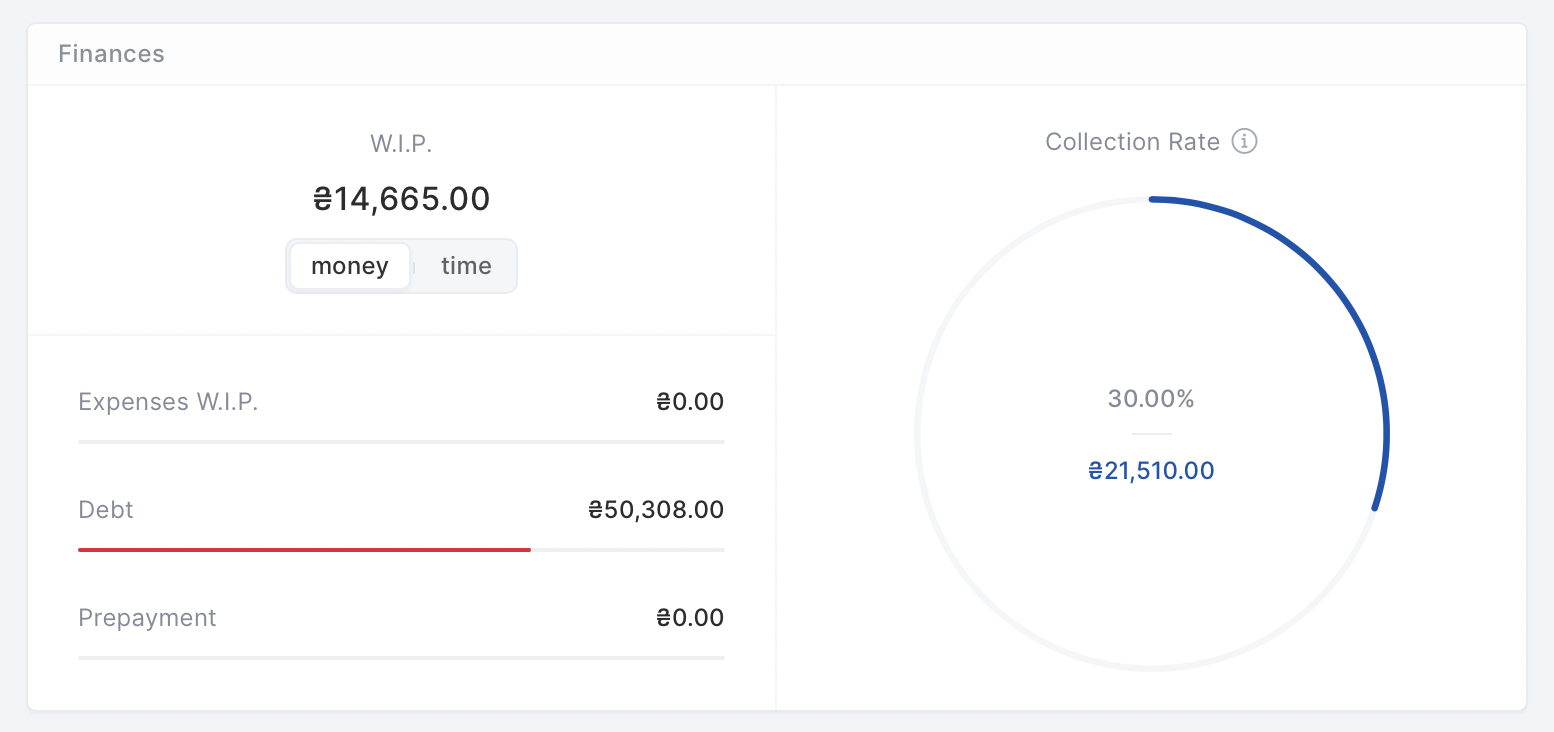1554x732 pixels.
Task: Click the Collection Rate title
Action: coord(1132,142)
